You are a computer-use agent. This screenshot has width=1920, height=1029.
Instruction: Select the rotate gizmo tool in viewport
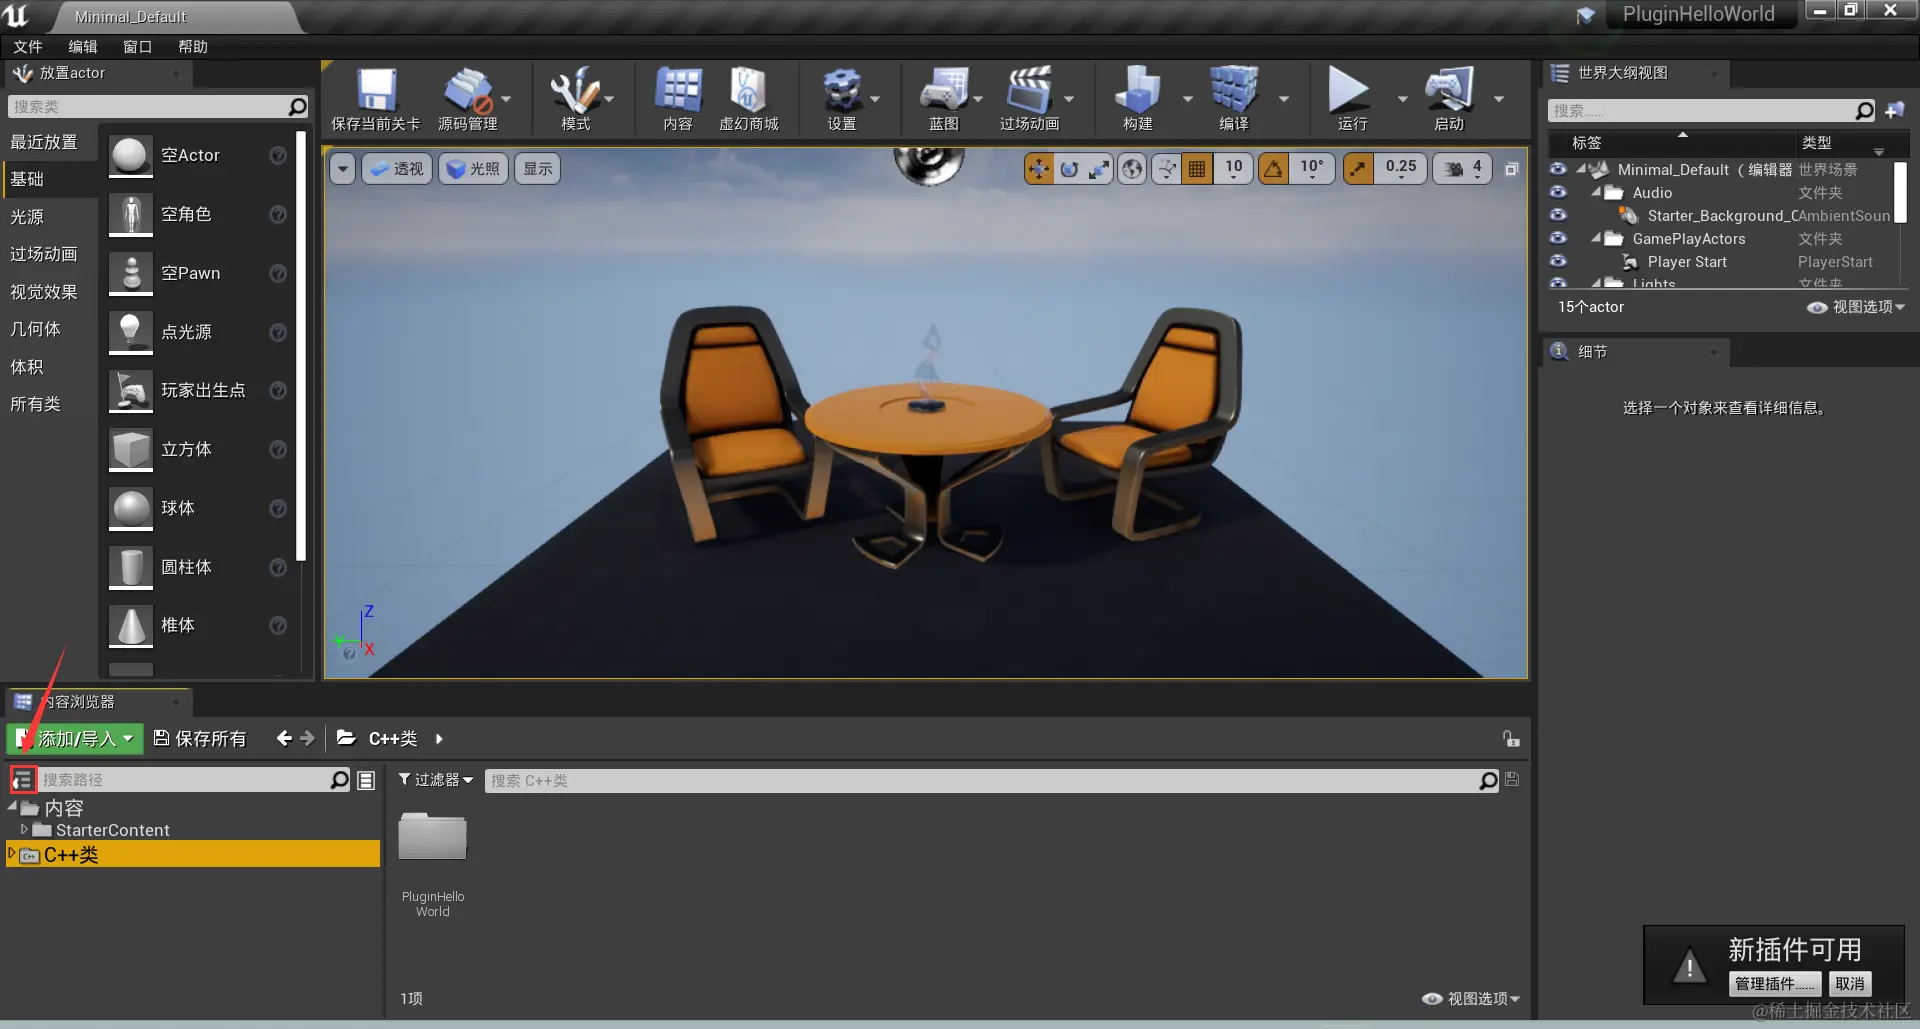[1069, 169]
